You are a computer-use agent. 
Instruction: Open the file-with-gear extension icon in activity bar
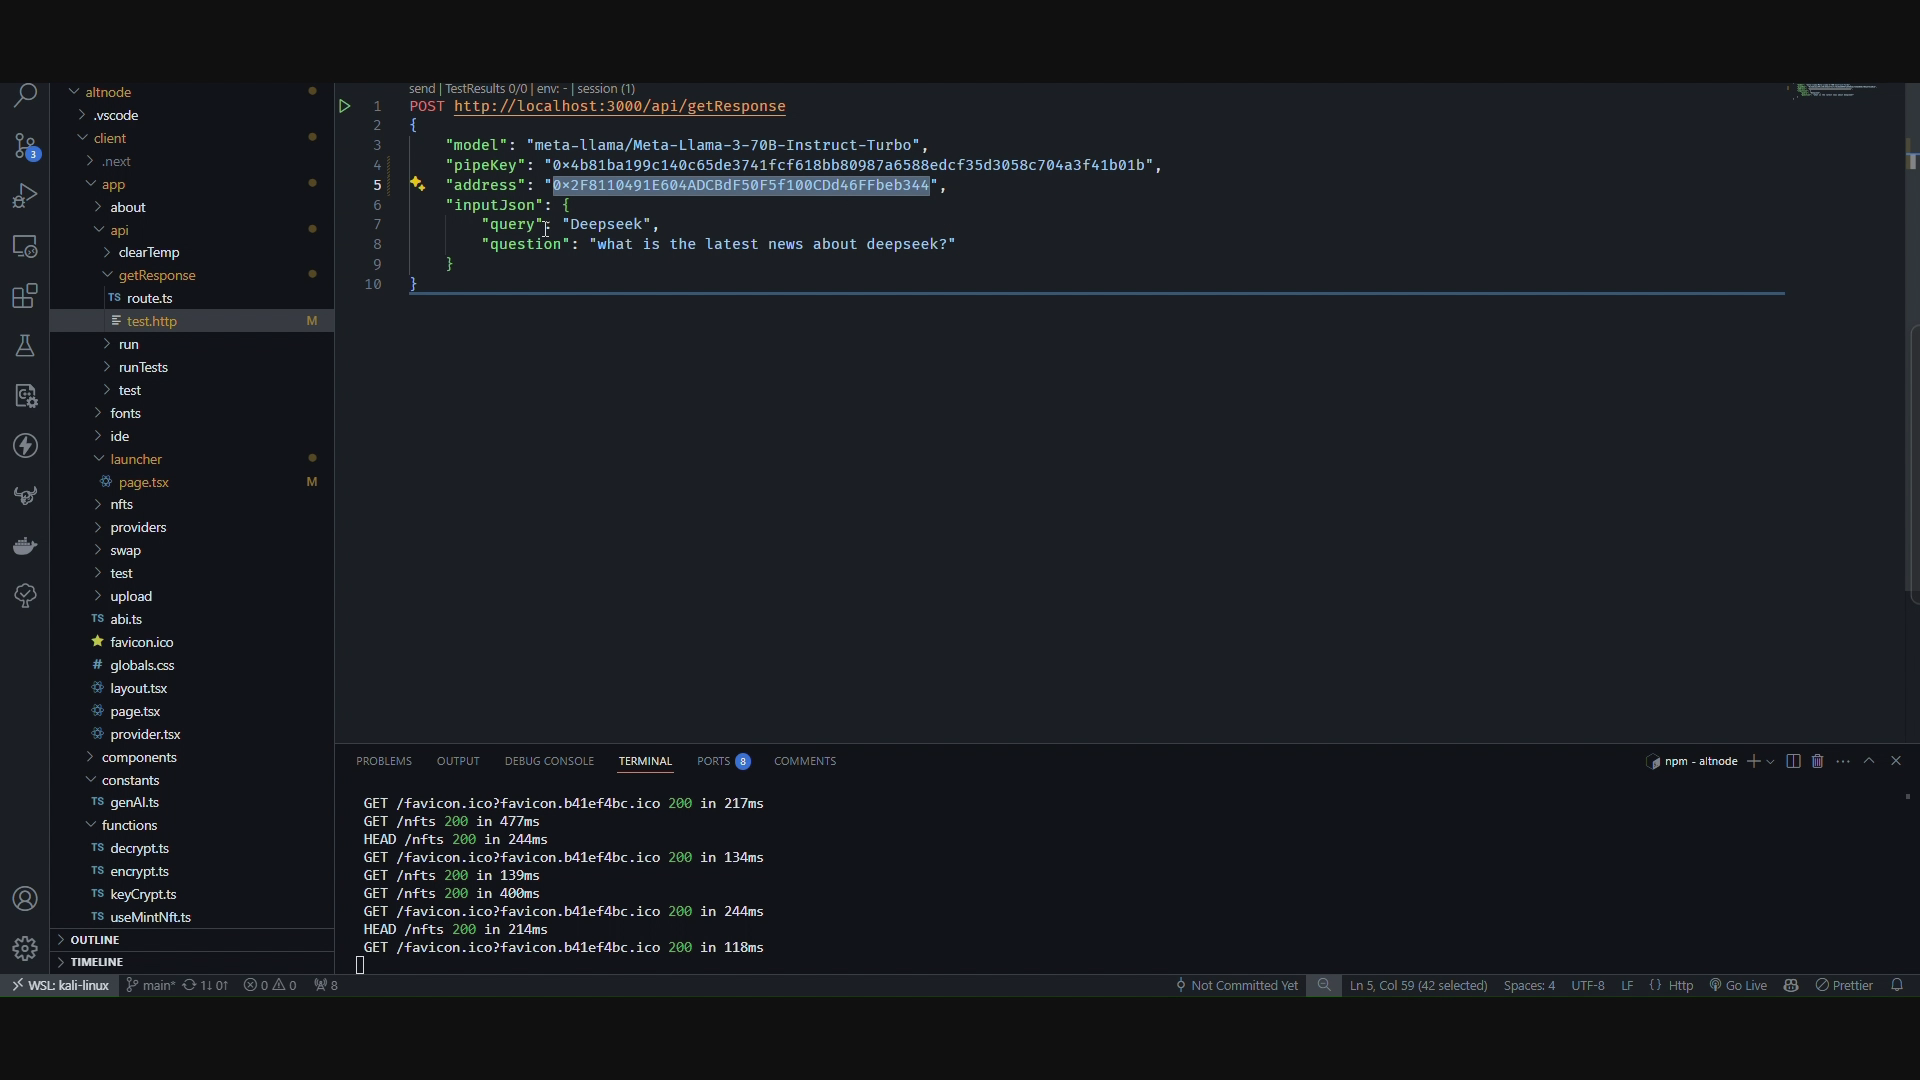tap(25, 396)
